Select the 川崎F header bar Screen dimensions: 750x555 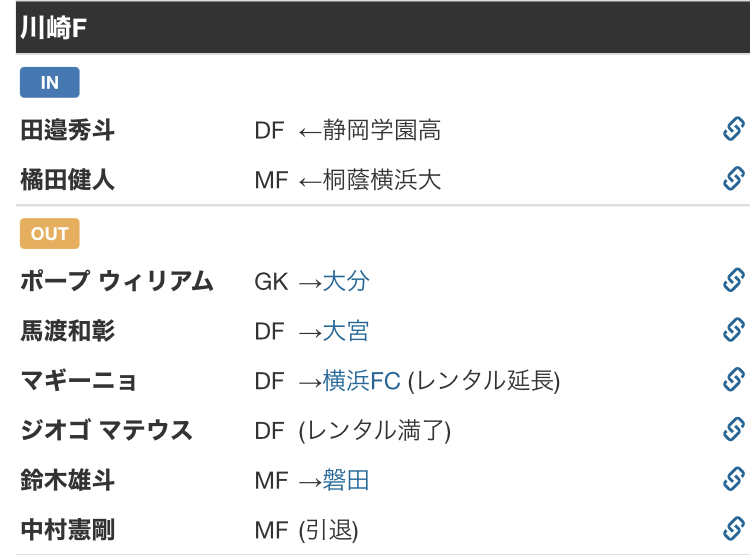pos(383,27)
